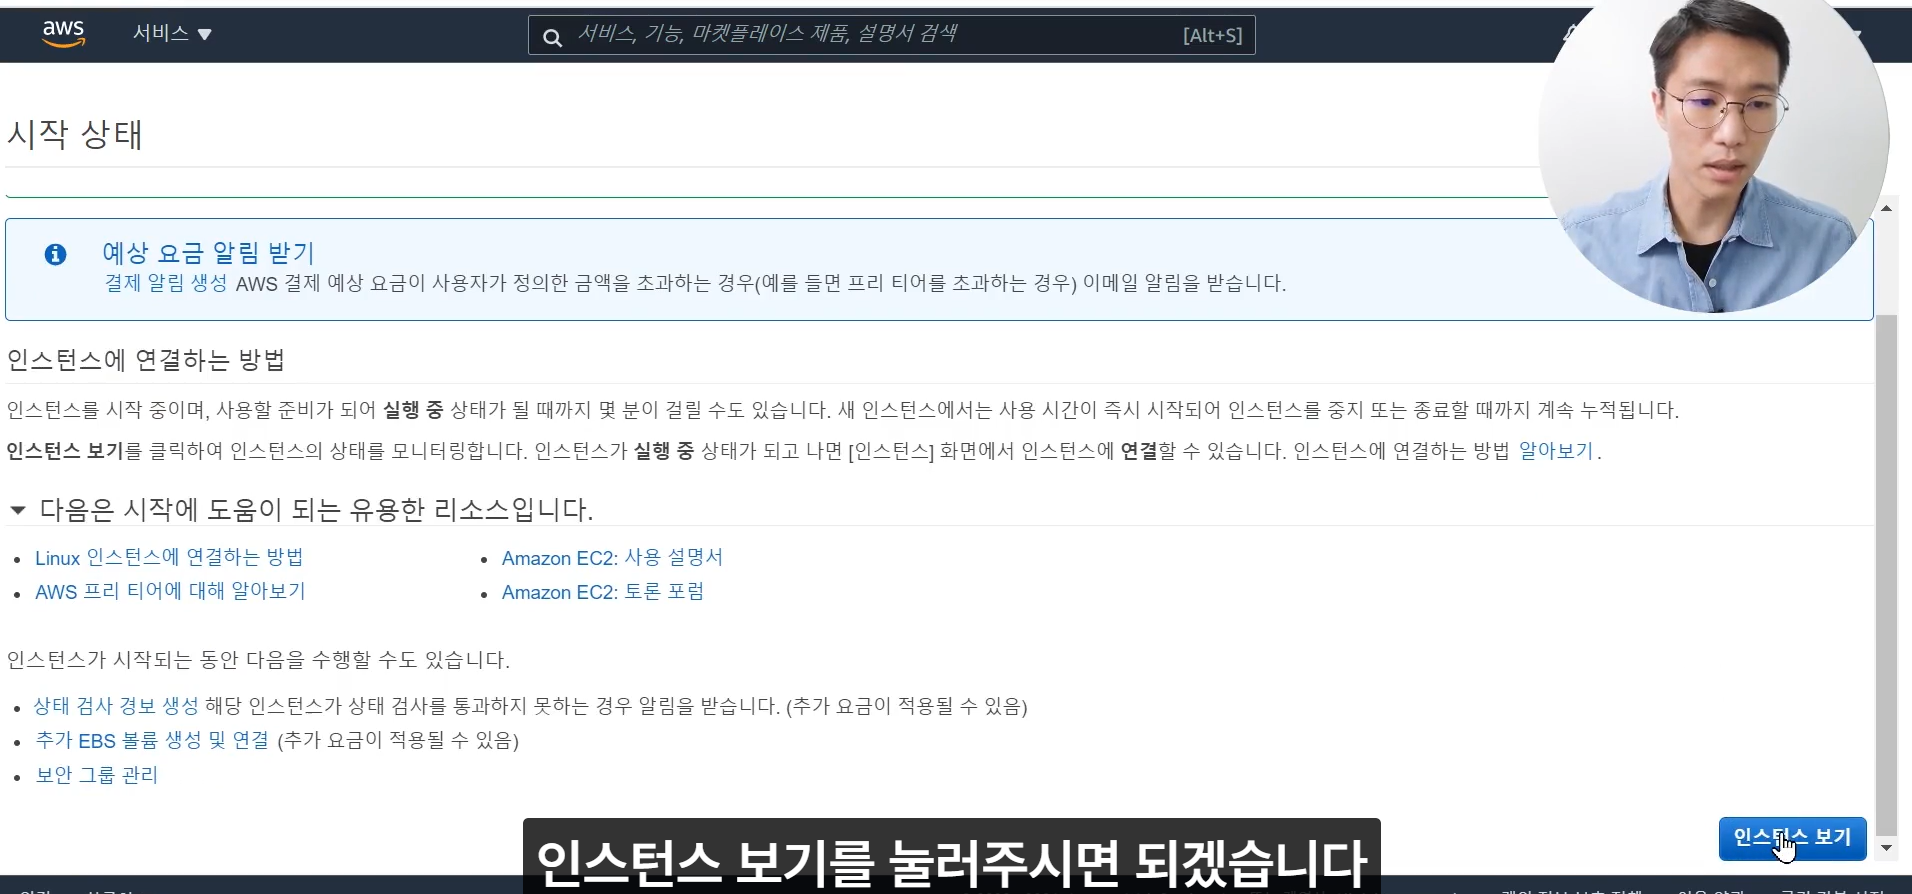The width and height of the screenshot is (1912, 894).
Task: Open AWS 프리 티어에 대해 알아보기 link
Action: [x=170, y=591]
